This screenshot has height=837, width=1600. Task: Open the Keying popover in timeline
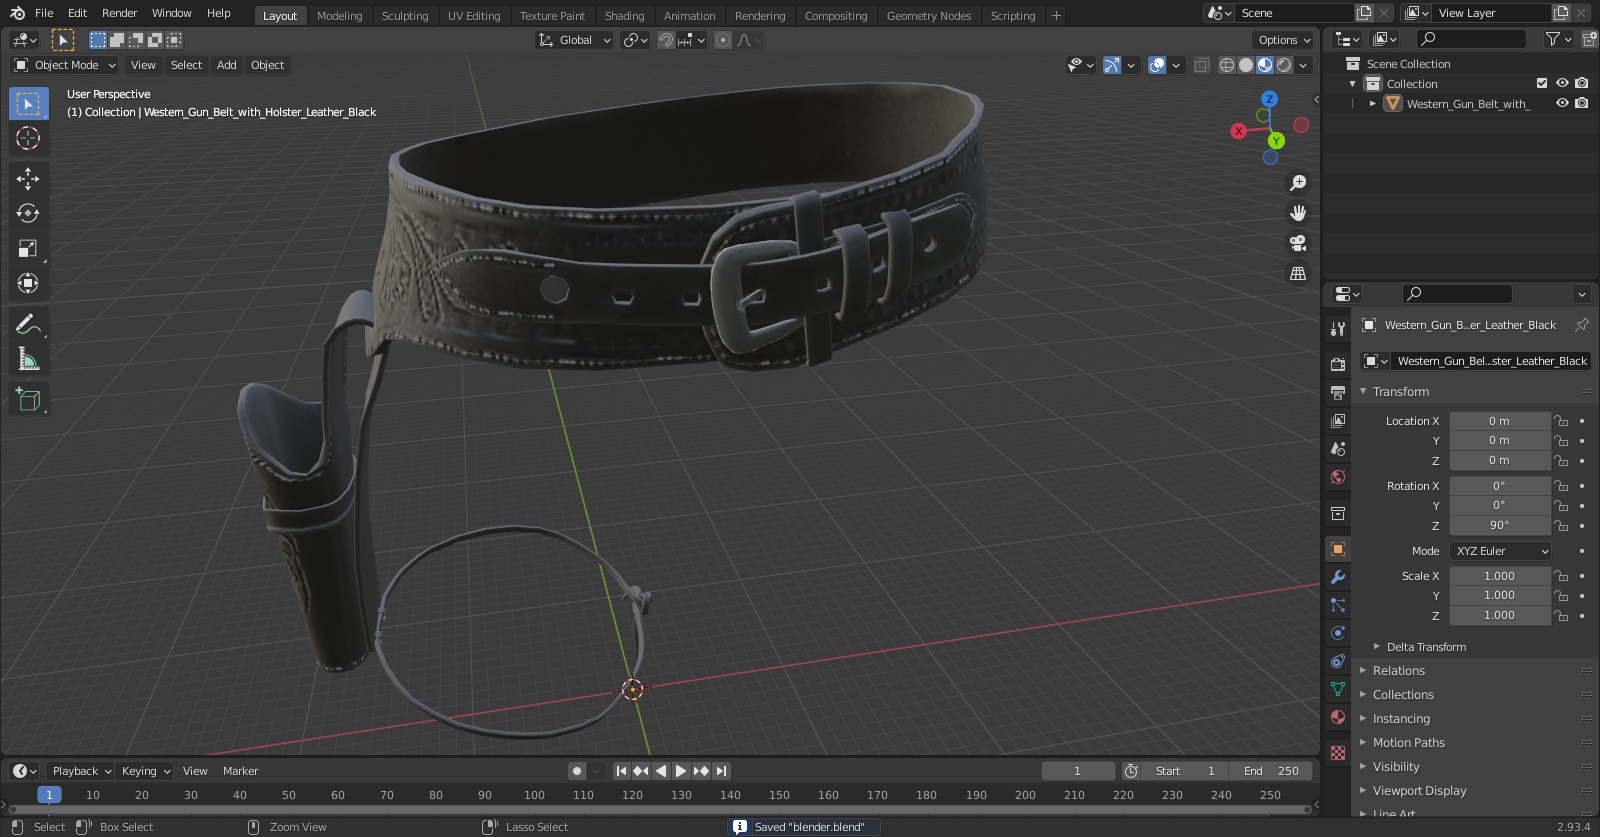click(x=145, y=771)
